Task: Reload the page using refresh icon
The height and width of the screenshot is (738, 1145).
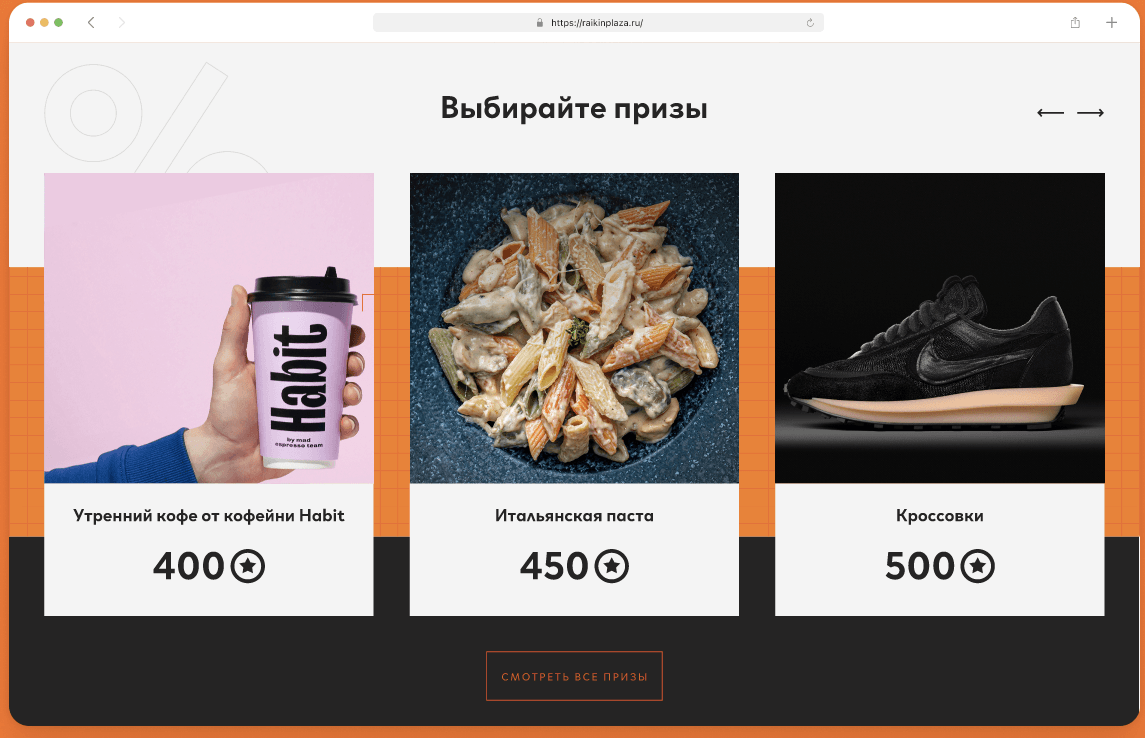Action: coord(810,23)
